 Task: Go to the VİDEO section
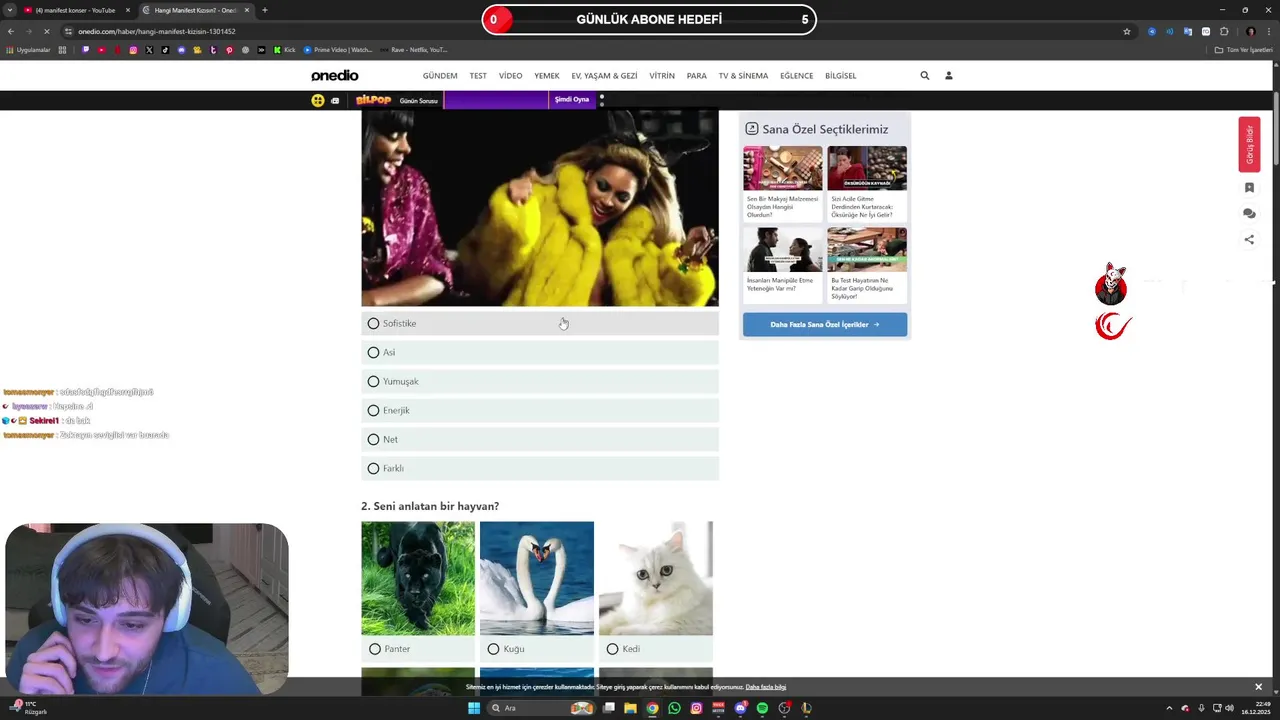pyautogui.click(x=511, y=75)
